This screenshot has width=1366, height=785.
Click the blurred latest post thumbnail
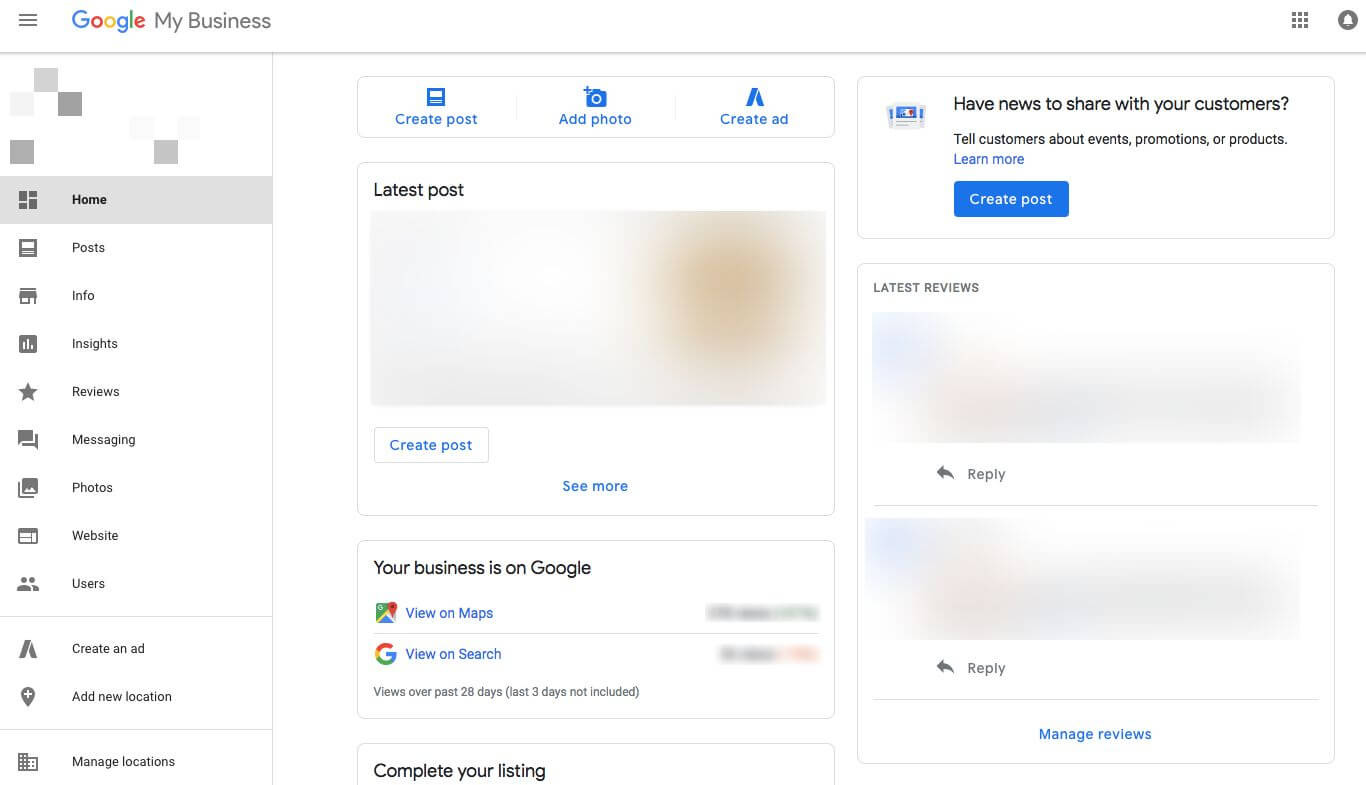point(597,308)
